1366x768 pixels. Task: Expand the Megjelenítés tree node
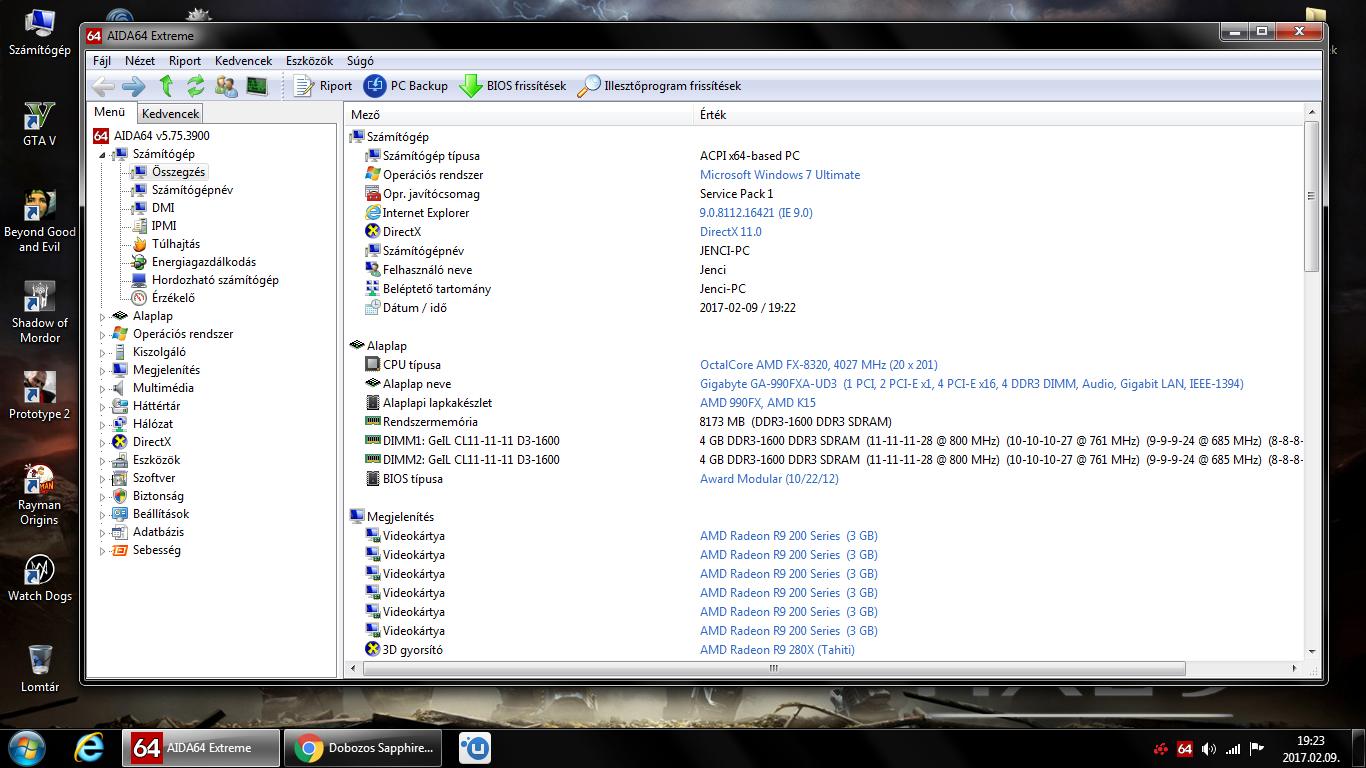click(102, 371)
